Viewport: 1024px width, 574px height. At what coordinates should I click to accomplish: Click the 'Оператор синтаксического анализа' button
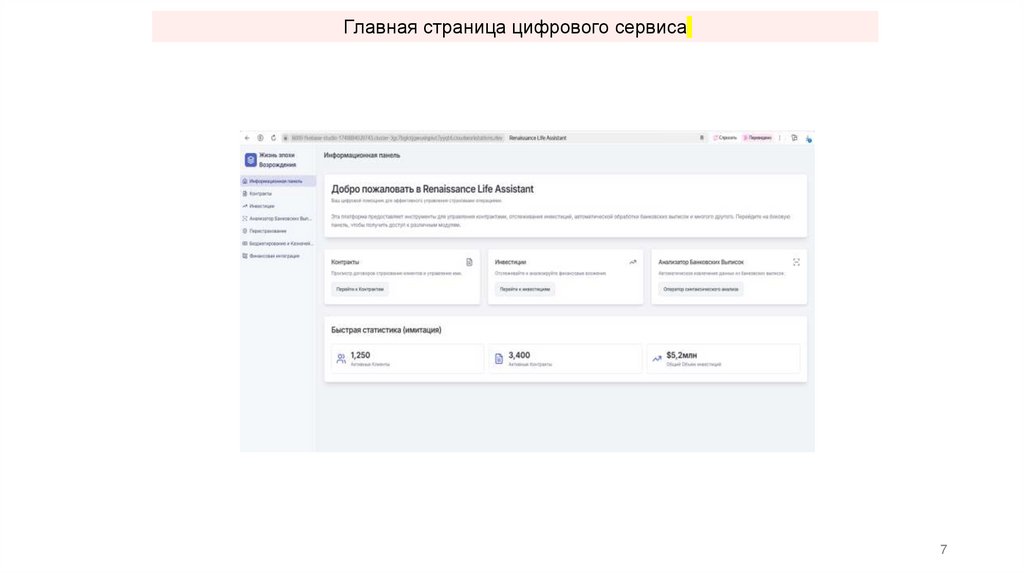point(701,289)
